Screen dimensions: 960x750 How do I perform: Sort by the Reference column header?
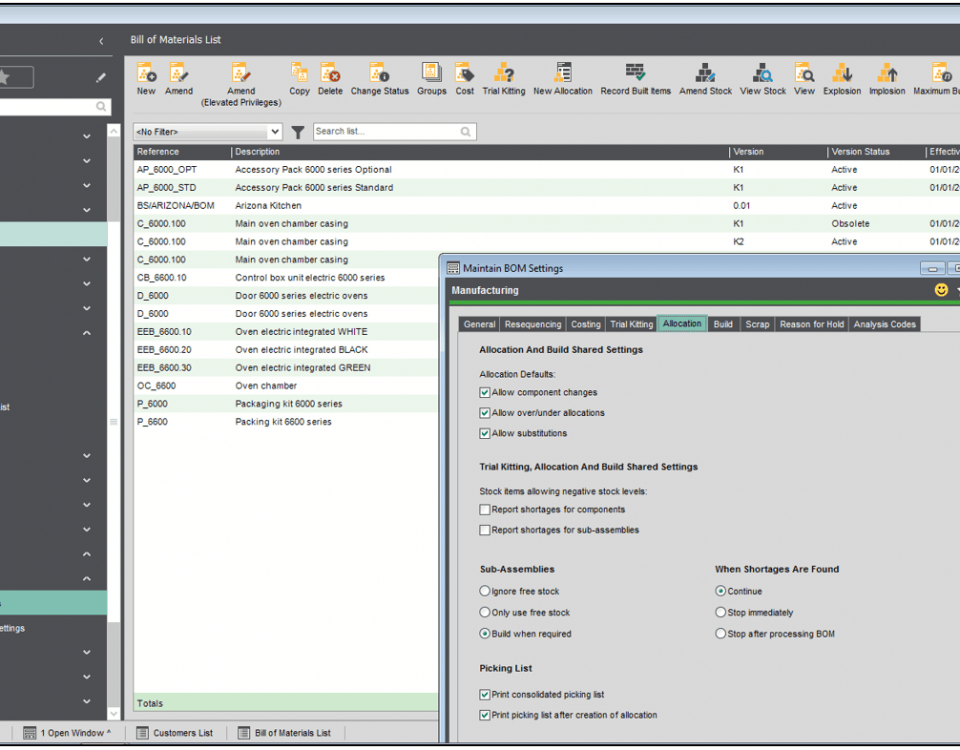(182, 152)
